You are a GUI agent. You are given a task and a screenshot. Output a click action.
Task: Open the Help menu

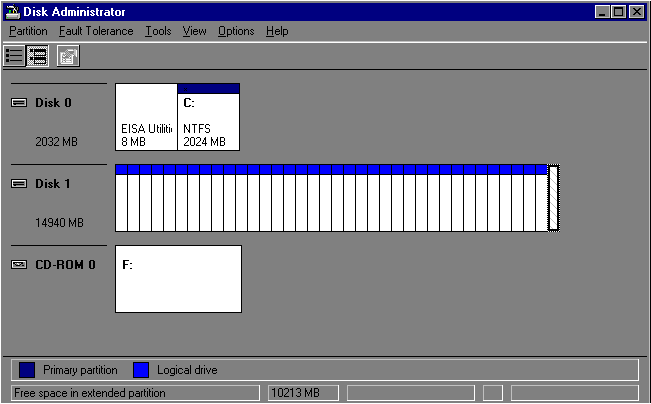tap(277, 31)
